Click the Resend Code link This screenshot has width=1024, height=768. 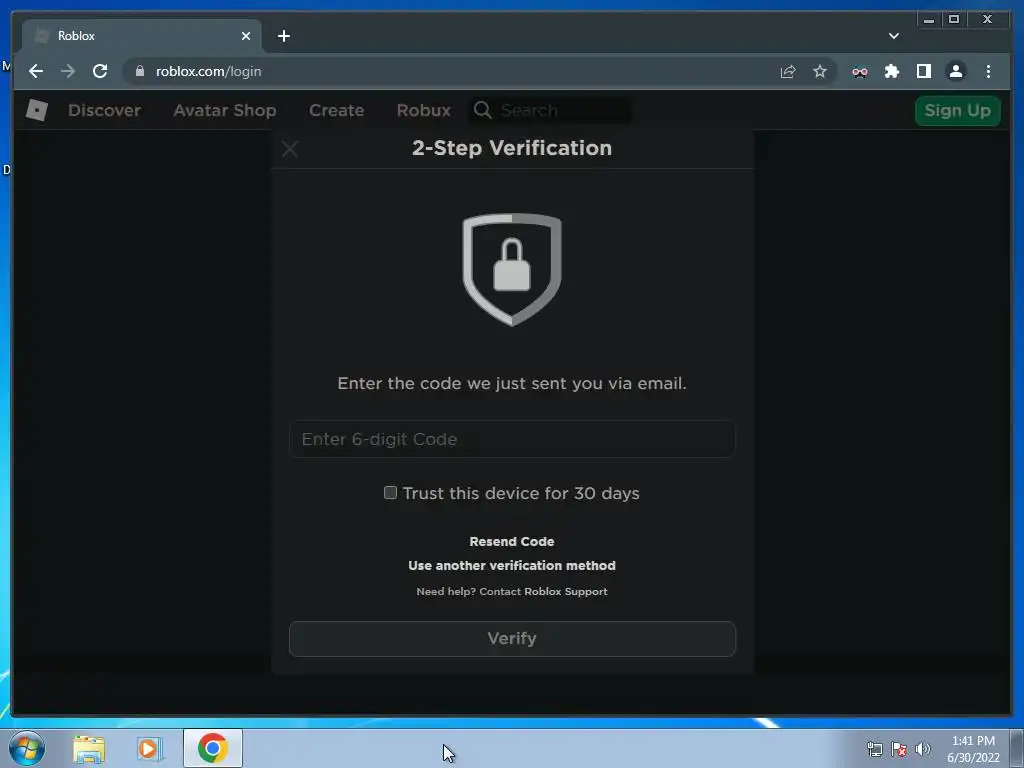point(512,541)
